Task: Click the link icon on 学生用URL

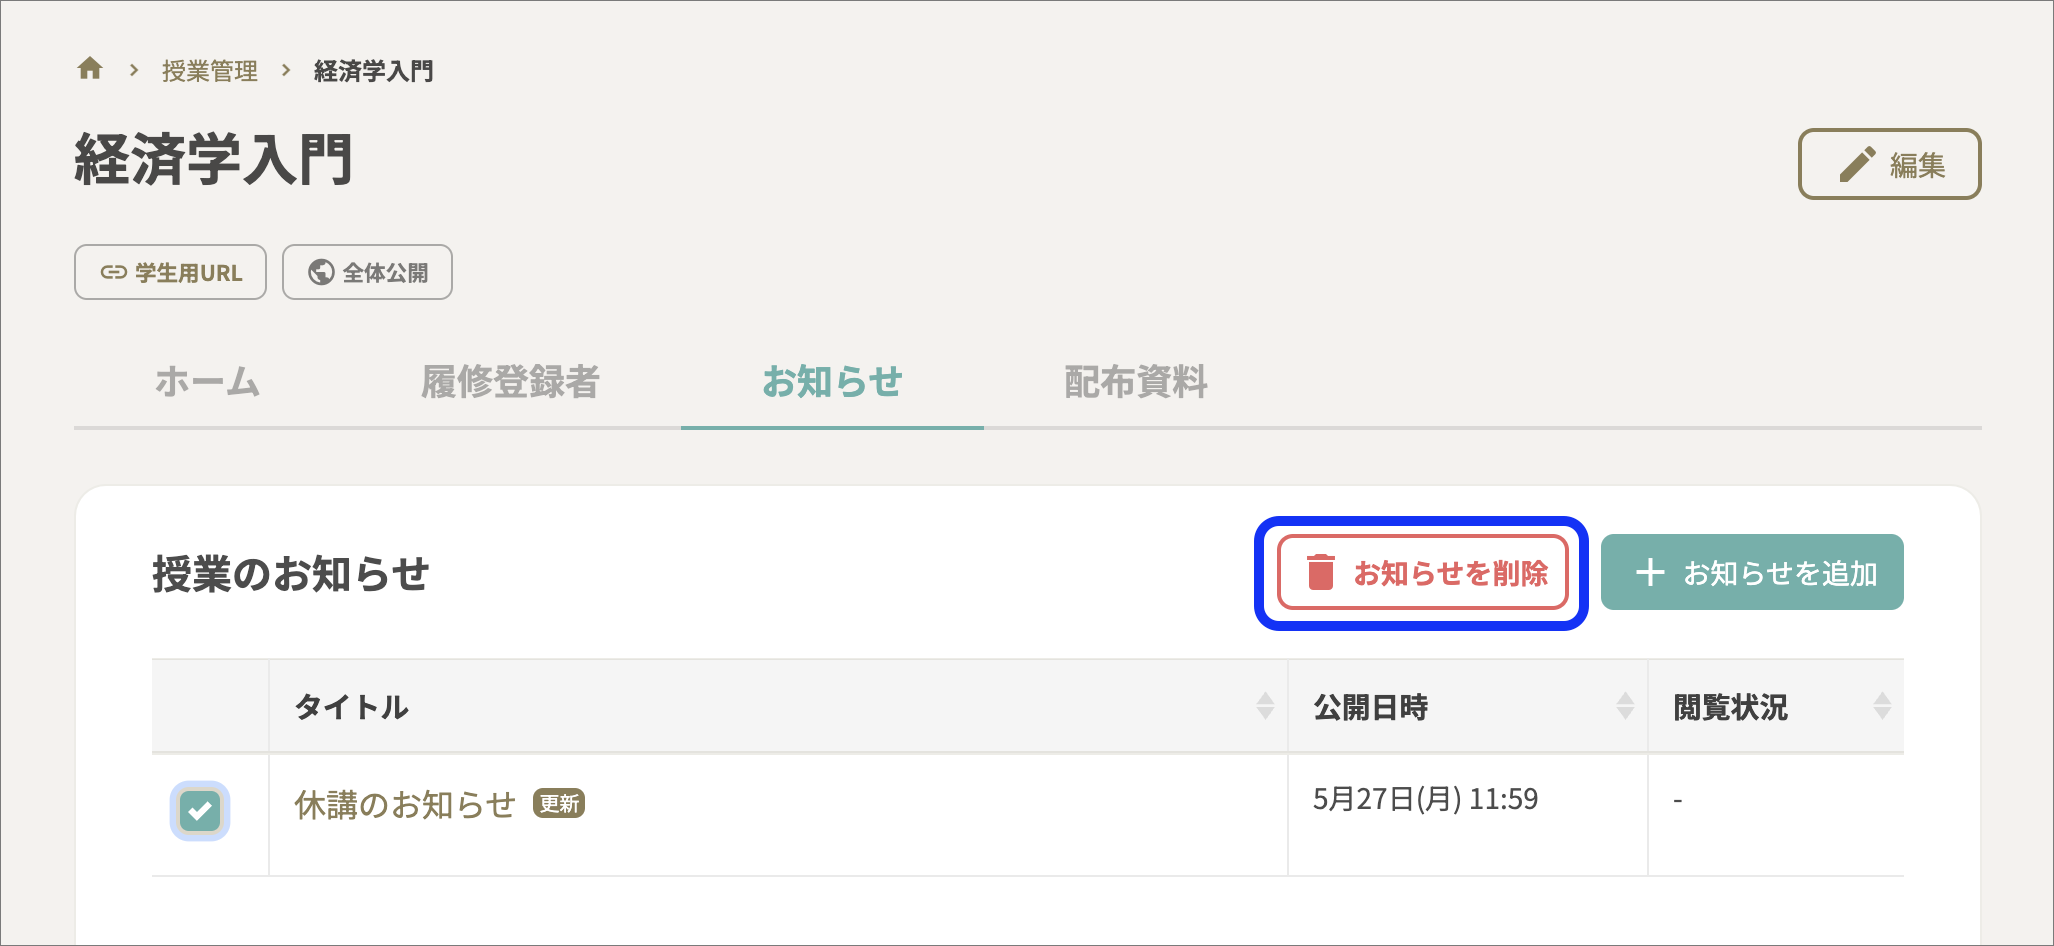Action: [113, 272]
